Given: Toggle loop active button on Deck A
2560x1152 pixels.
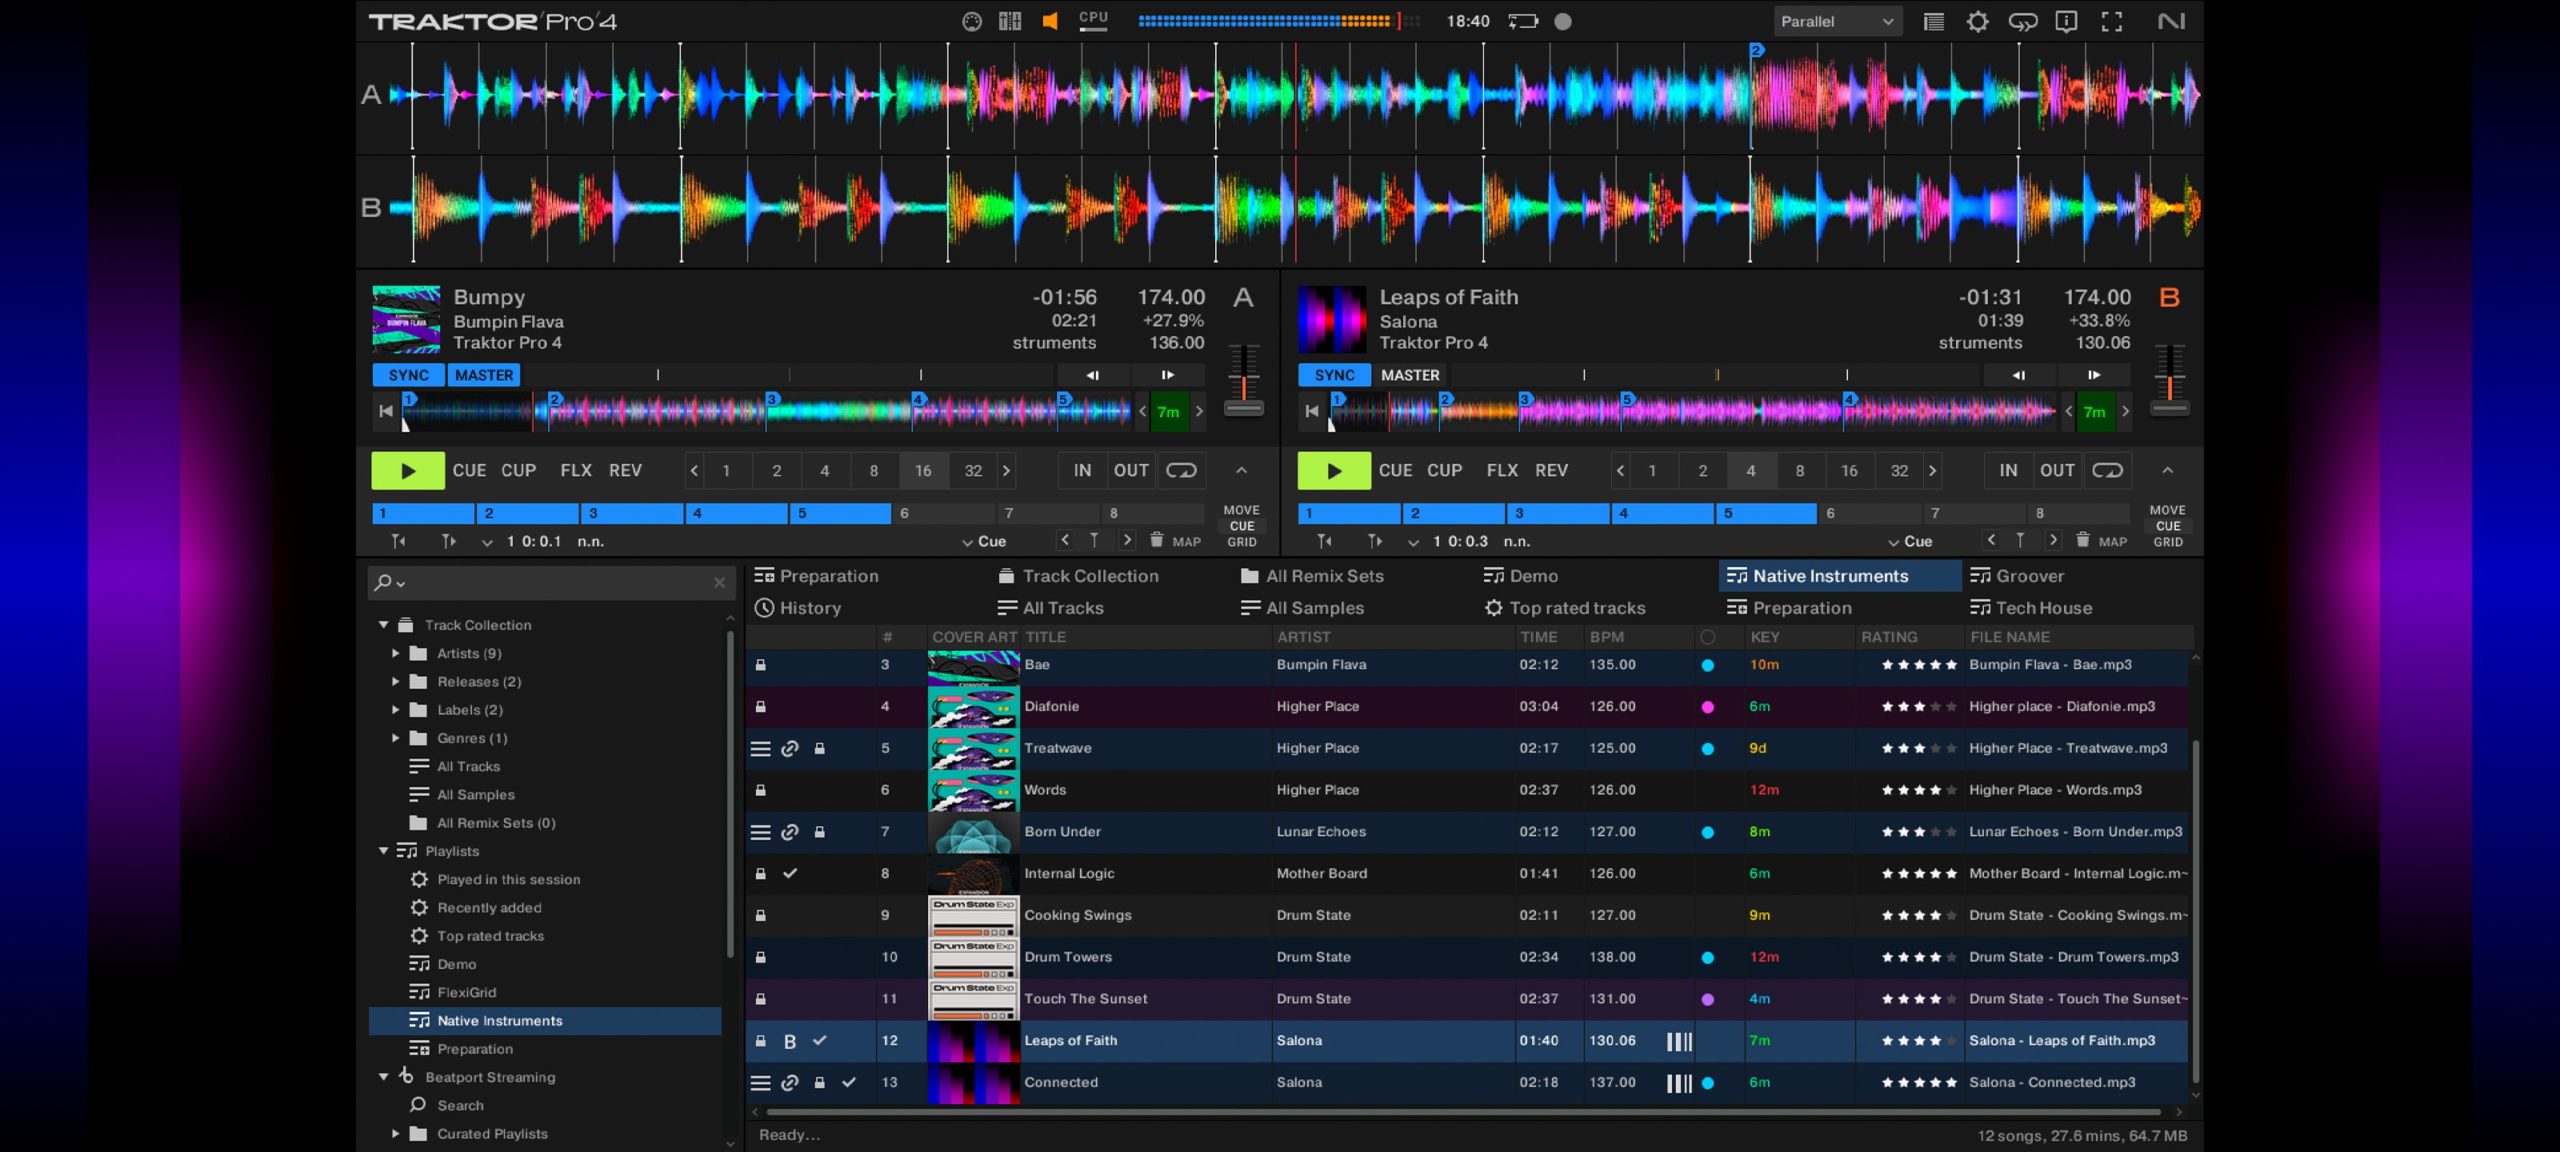Looking at the screenshot, I should [x=1180, y=470].
